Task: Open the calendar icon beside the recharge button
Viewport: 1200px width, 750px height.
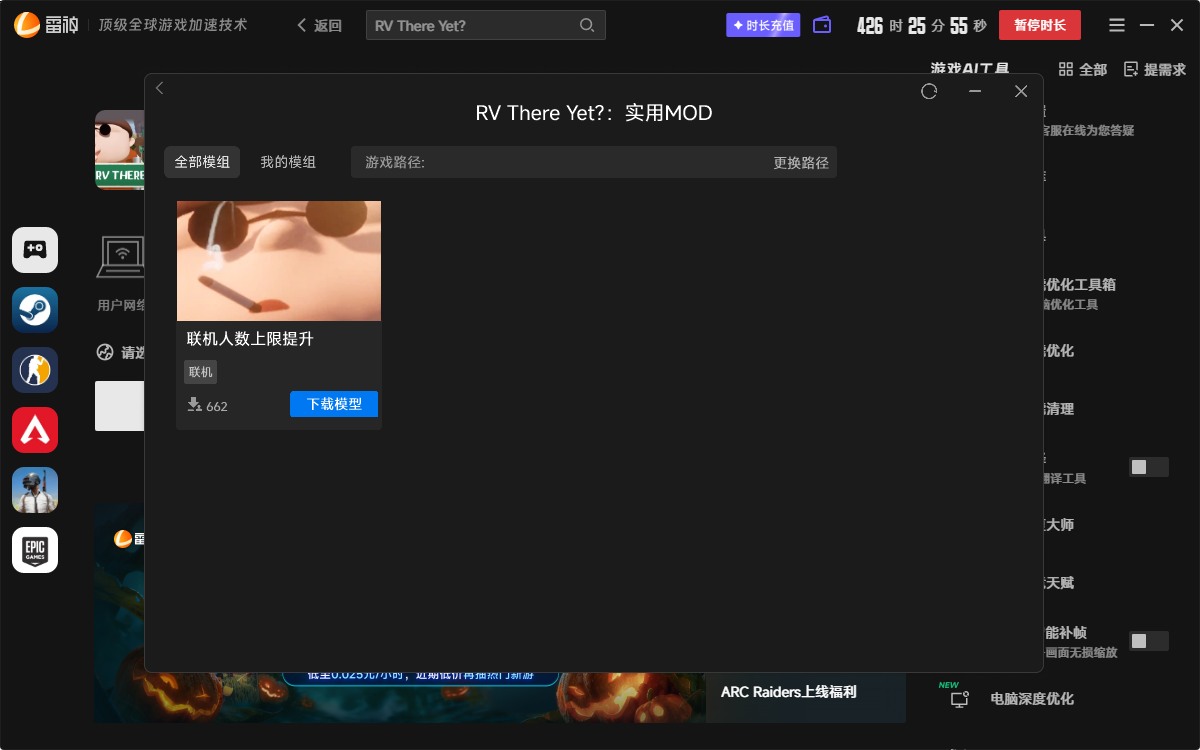Action: pyautogui.click(x=821, y=24)
